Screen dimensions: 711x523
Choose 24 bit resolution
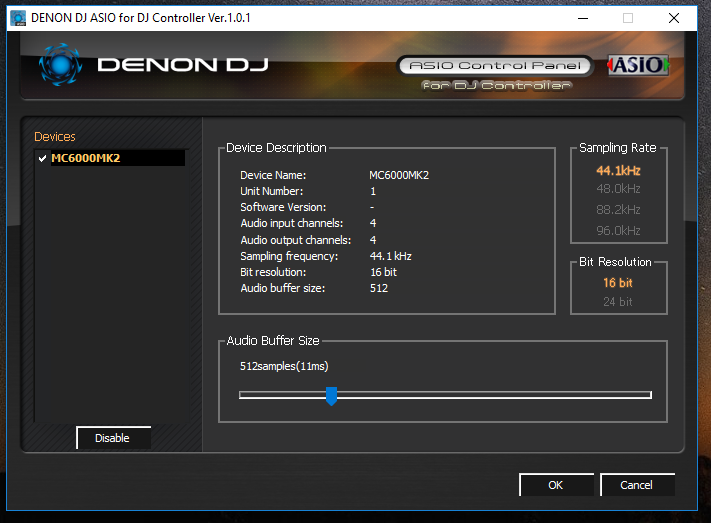618,302
